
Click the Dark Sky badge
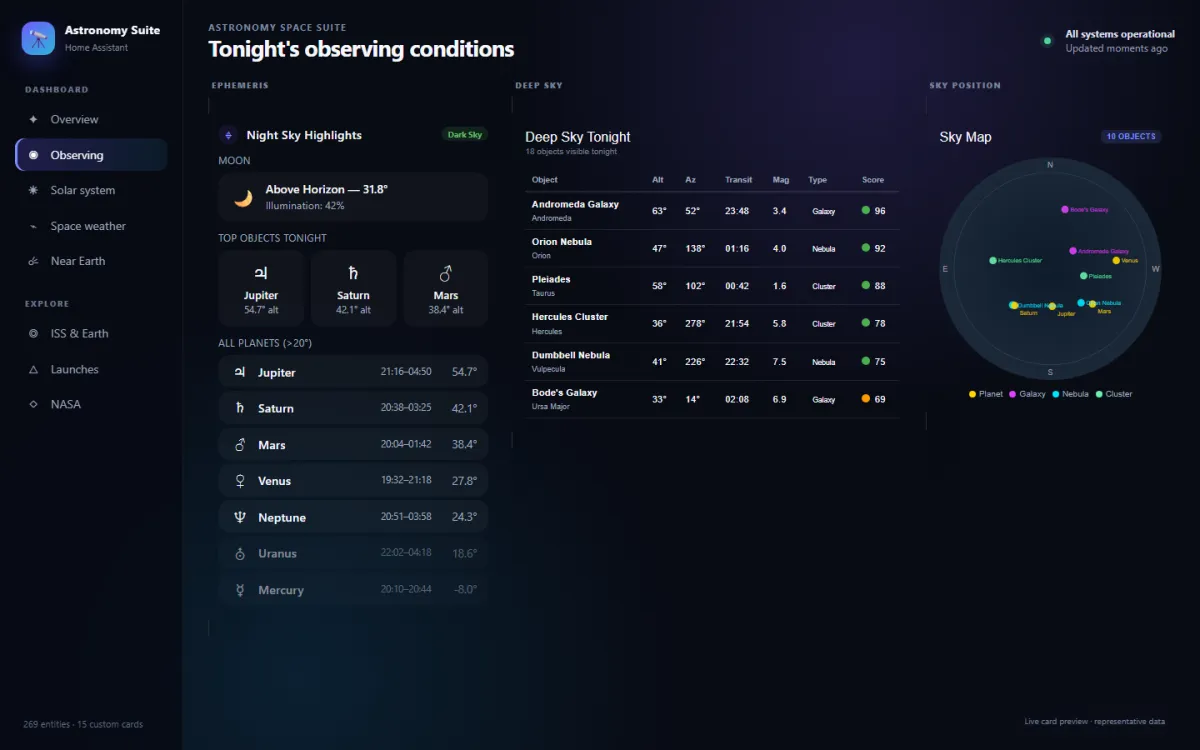465,135
